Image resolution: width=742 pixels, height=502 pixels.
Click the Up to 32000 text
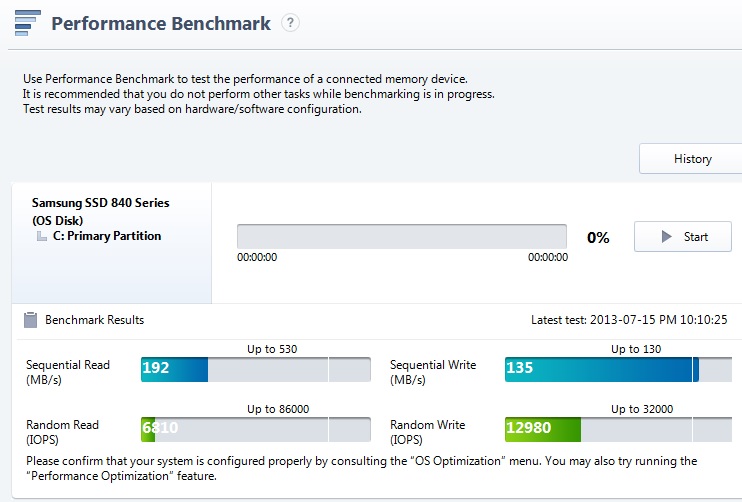tap(642, 409)
